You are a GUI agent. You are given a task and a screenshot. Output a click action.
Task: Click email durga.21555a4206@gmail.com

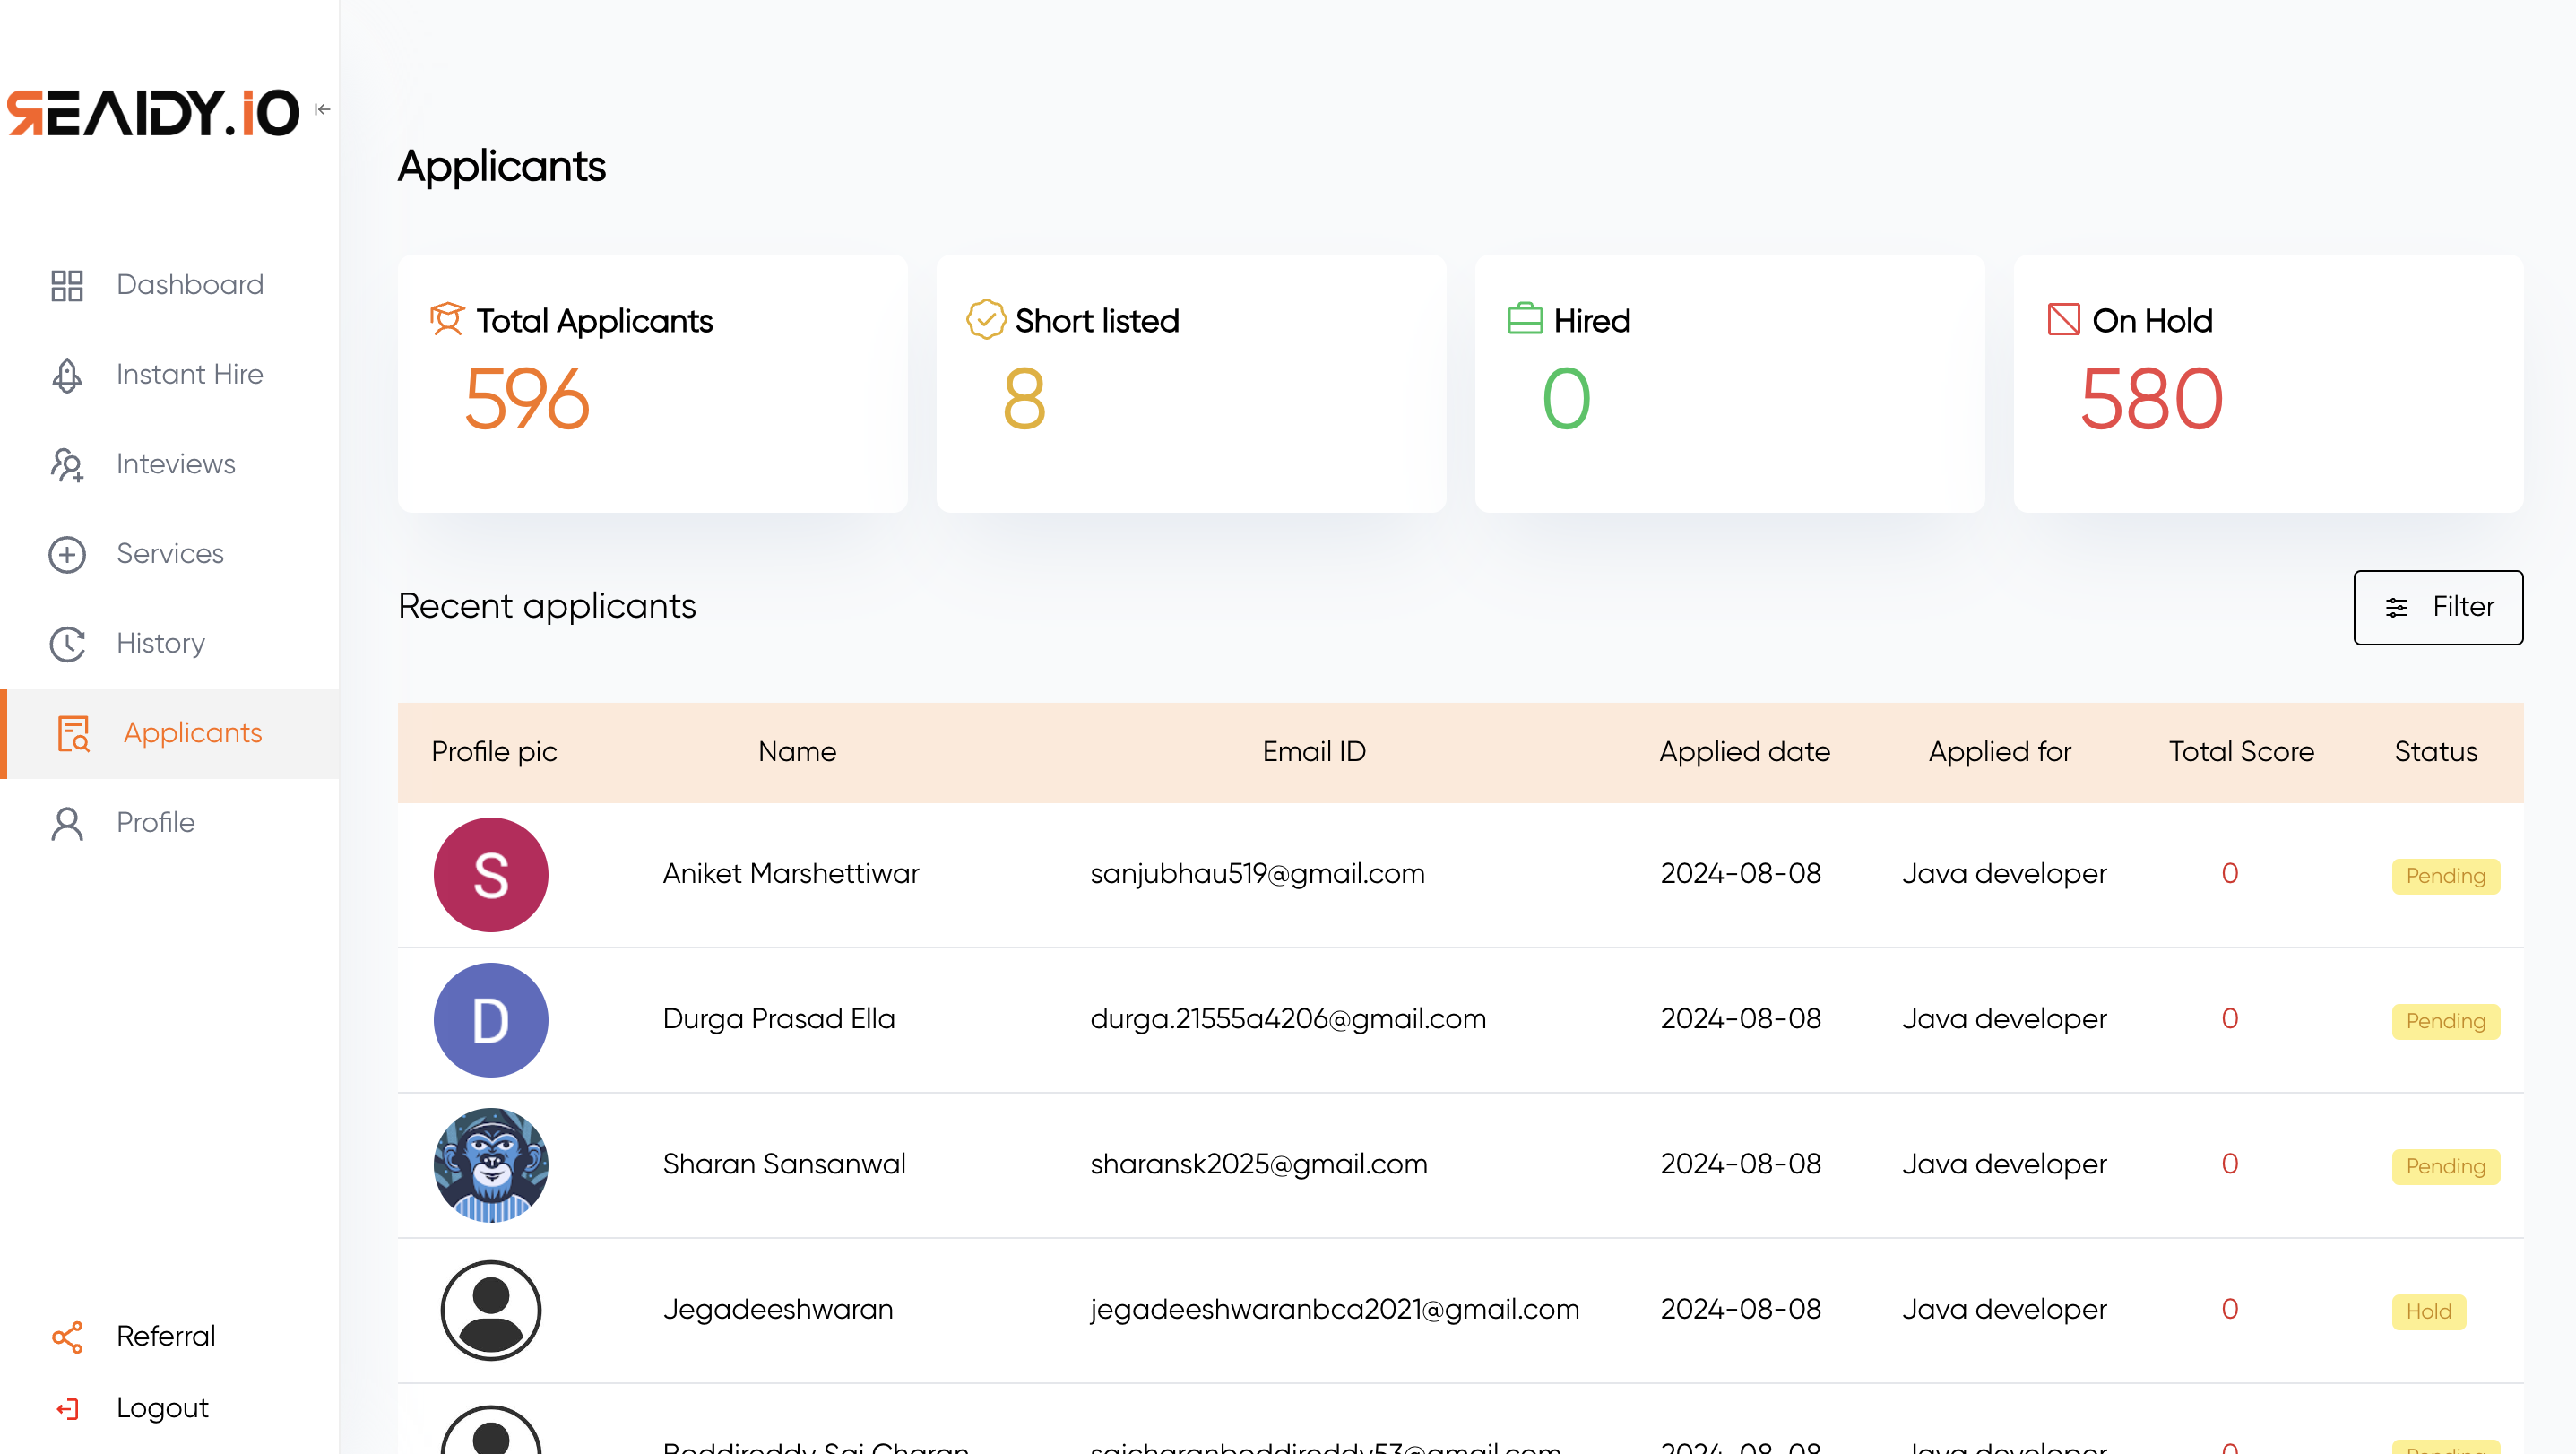pos(1288,1019)
